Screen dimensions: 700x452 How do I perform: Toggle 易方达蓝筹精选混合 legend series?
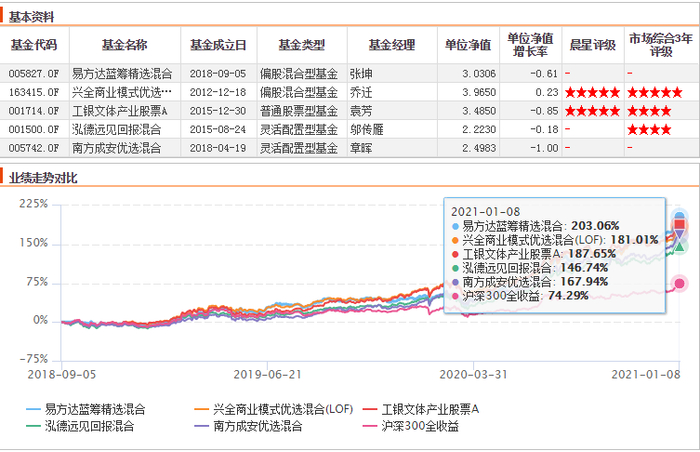[x=86, y=409]
